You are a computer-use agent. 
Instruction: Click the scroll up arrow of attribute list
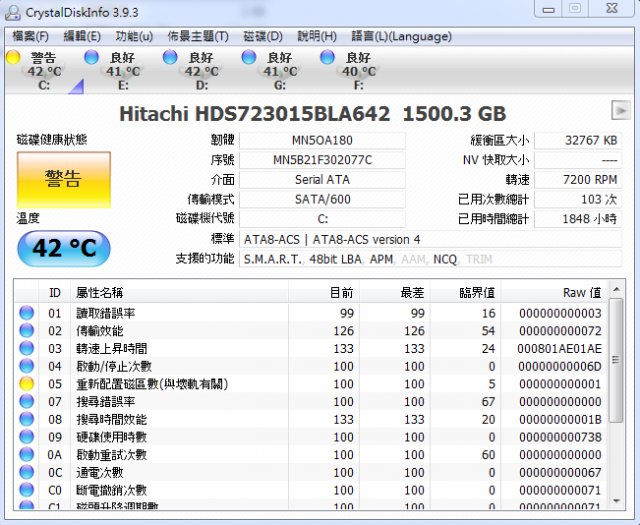click(616, 289)
